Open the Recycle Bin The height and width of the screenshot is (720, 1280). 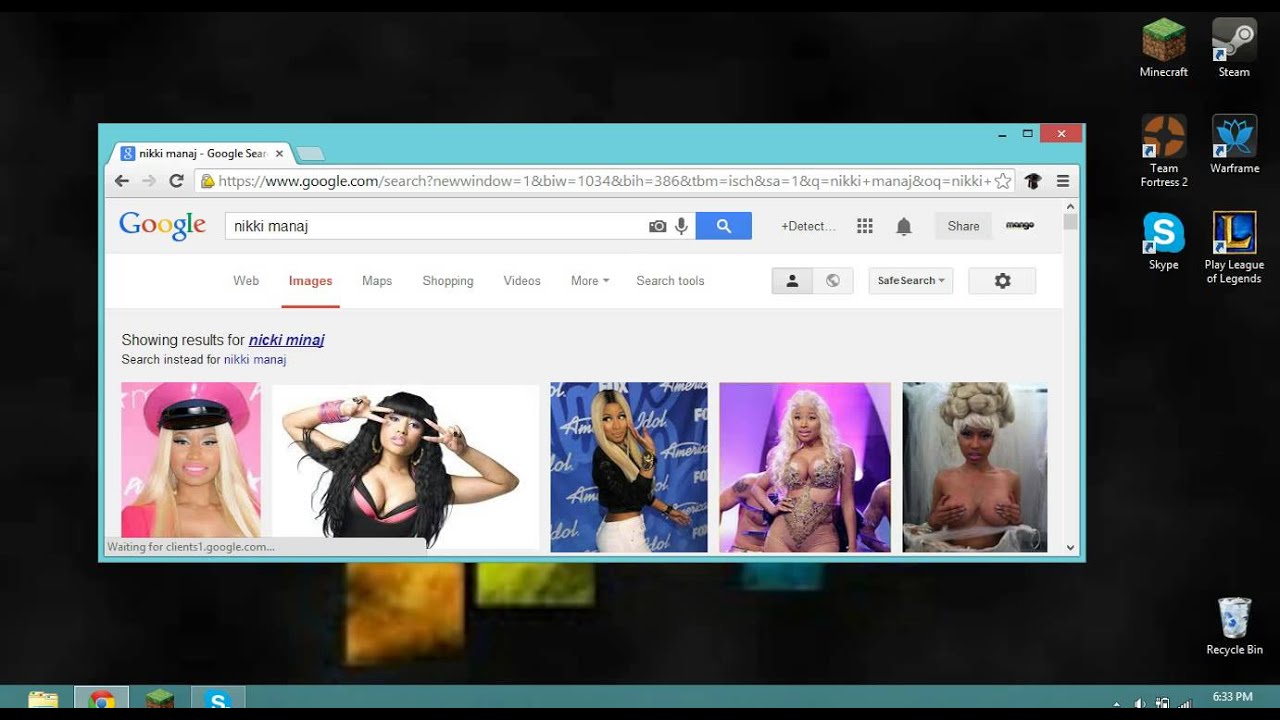(x=1234, y=626)
